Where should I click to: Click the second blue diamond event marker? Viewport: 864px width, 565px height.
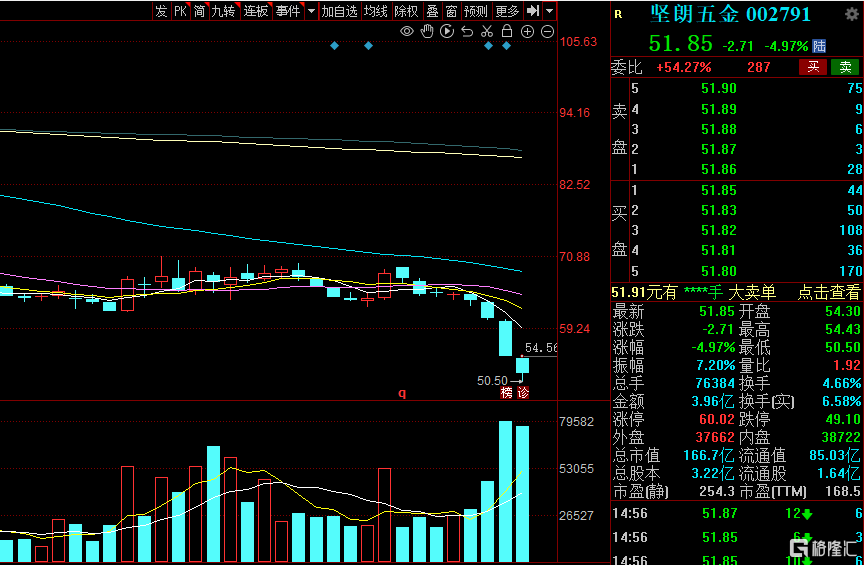pyautogui.click(x=369, y=46)
